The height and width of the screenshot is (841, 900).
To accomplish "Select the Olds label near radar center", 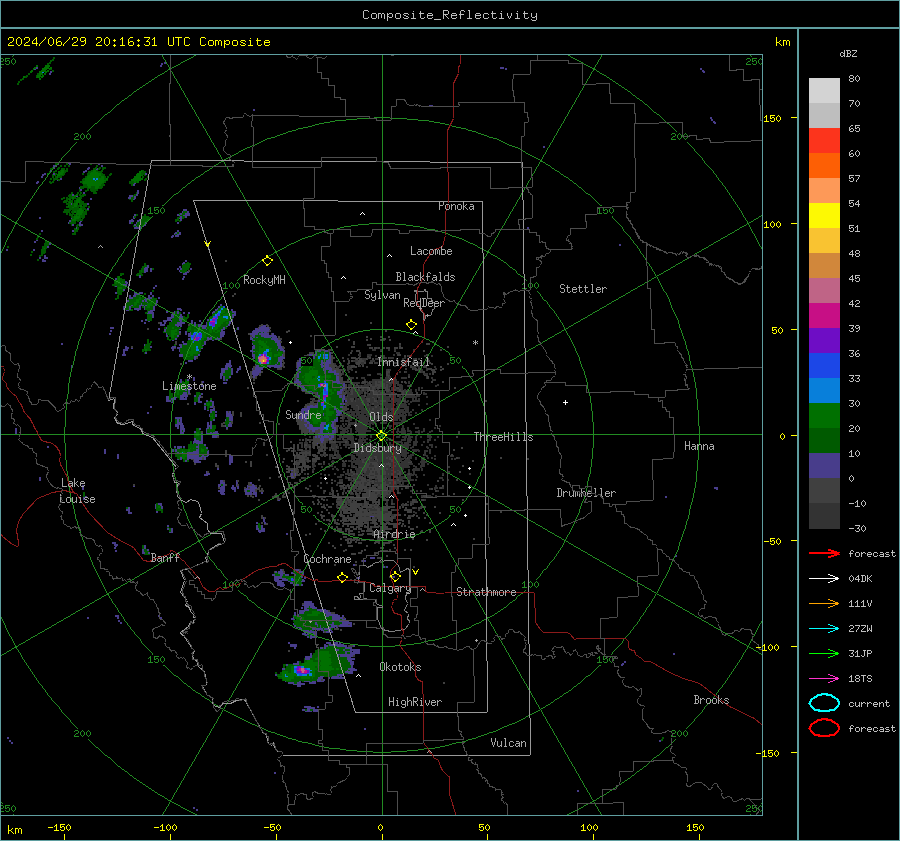I will 381,417.
